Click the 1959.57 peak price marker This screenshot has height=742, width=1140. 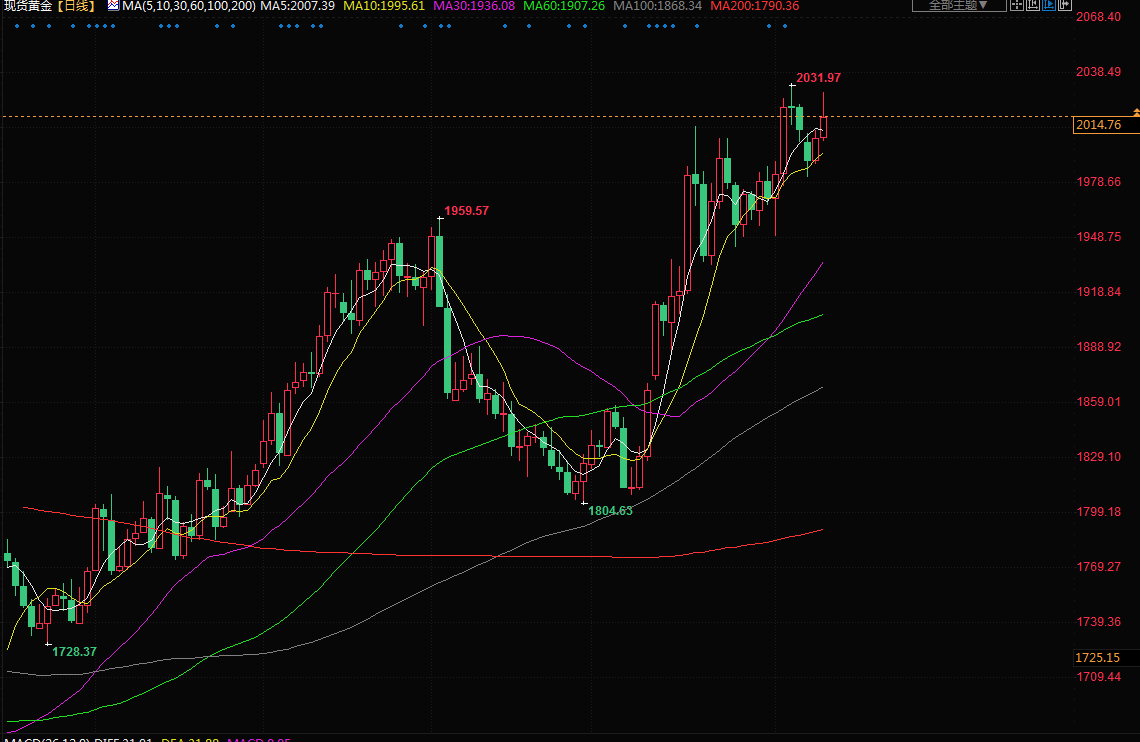466,211
